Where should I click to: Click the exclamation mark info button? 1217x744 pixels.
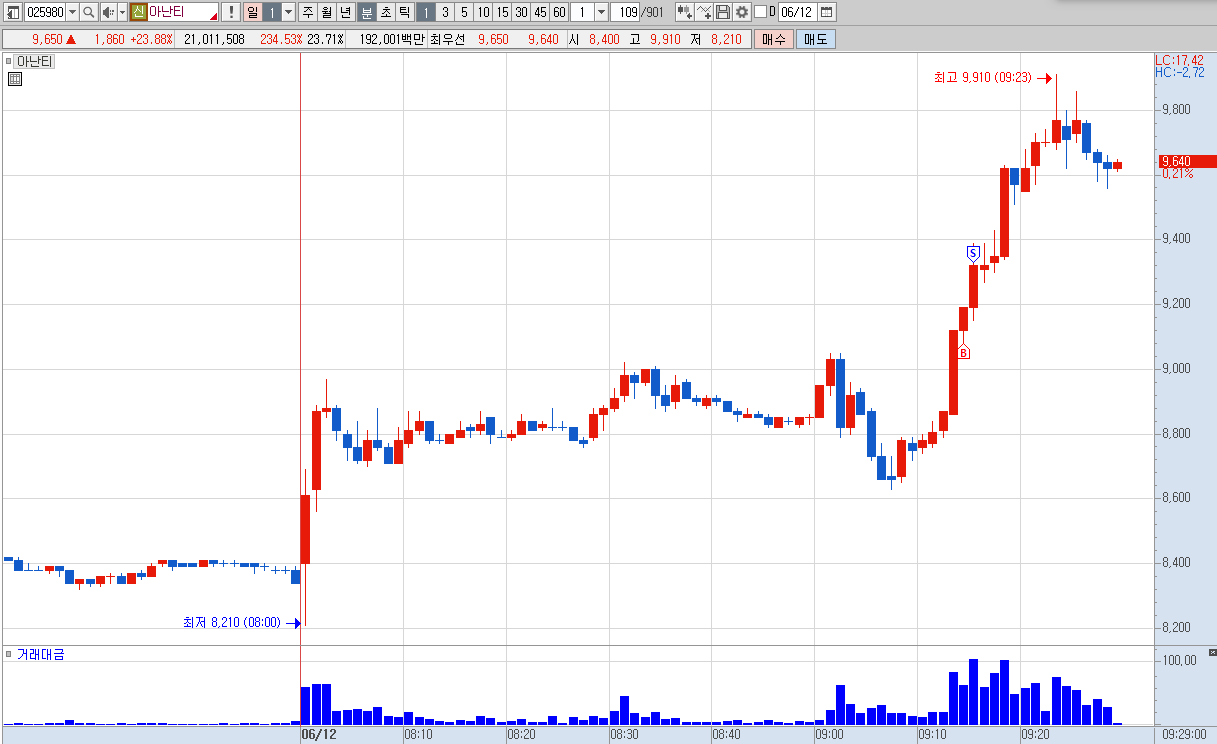[231, 12]
